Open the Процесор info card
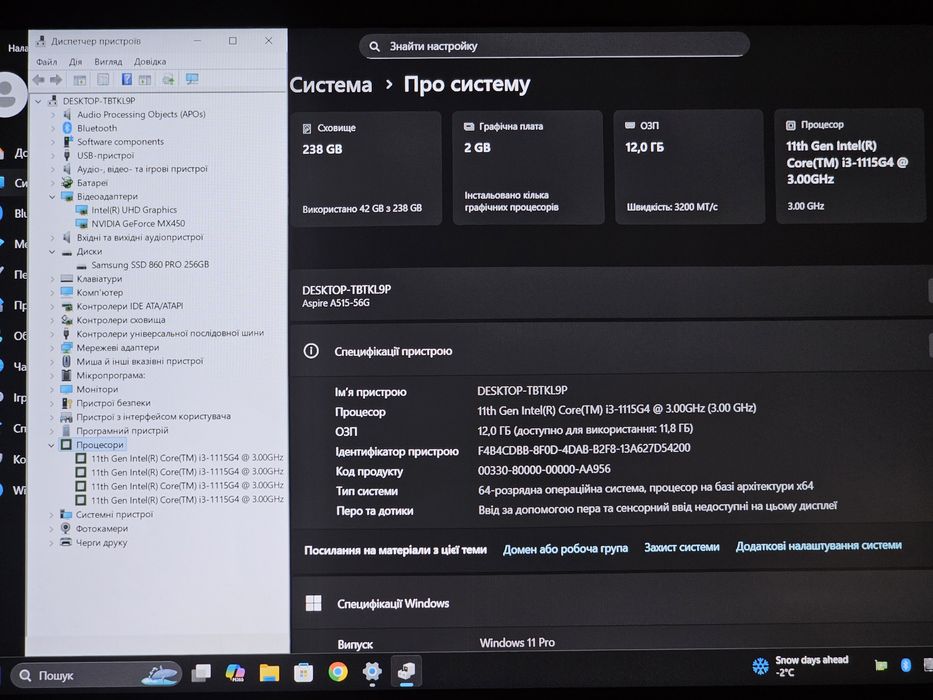The width and height of the screenshot is (933, 700). (x=851, y=165)
